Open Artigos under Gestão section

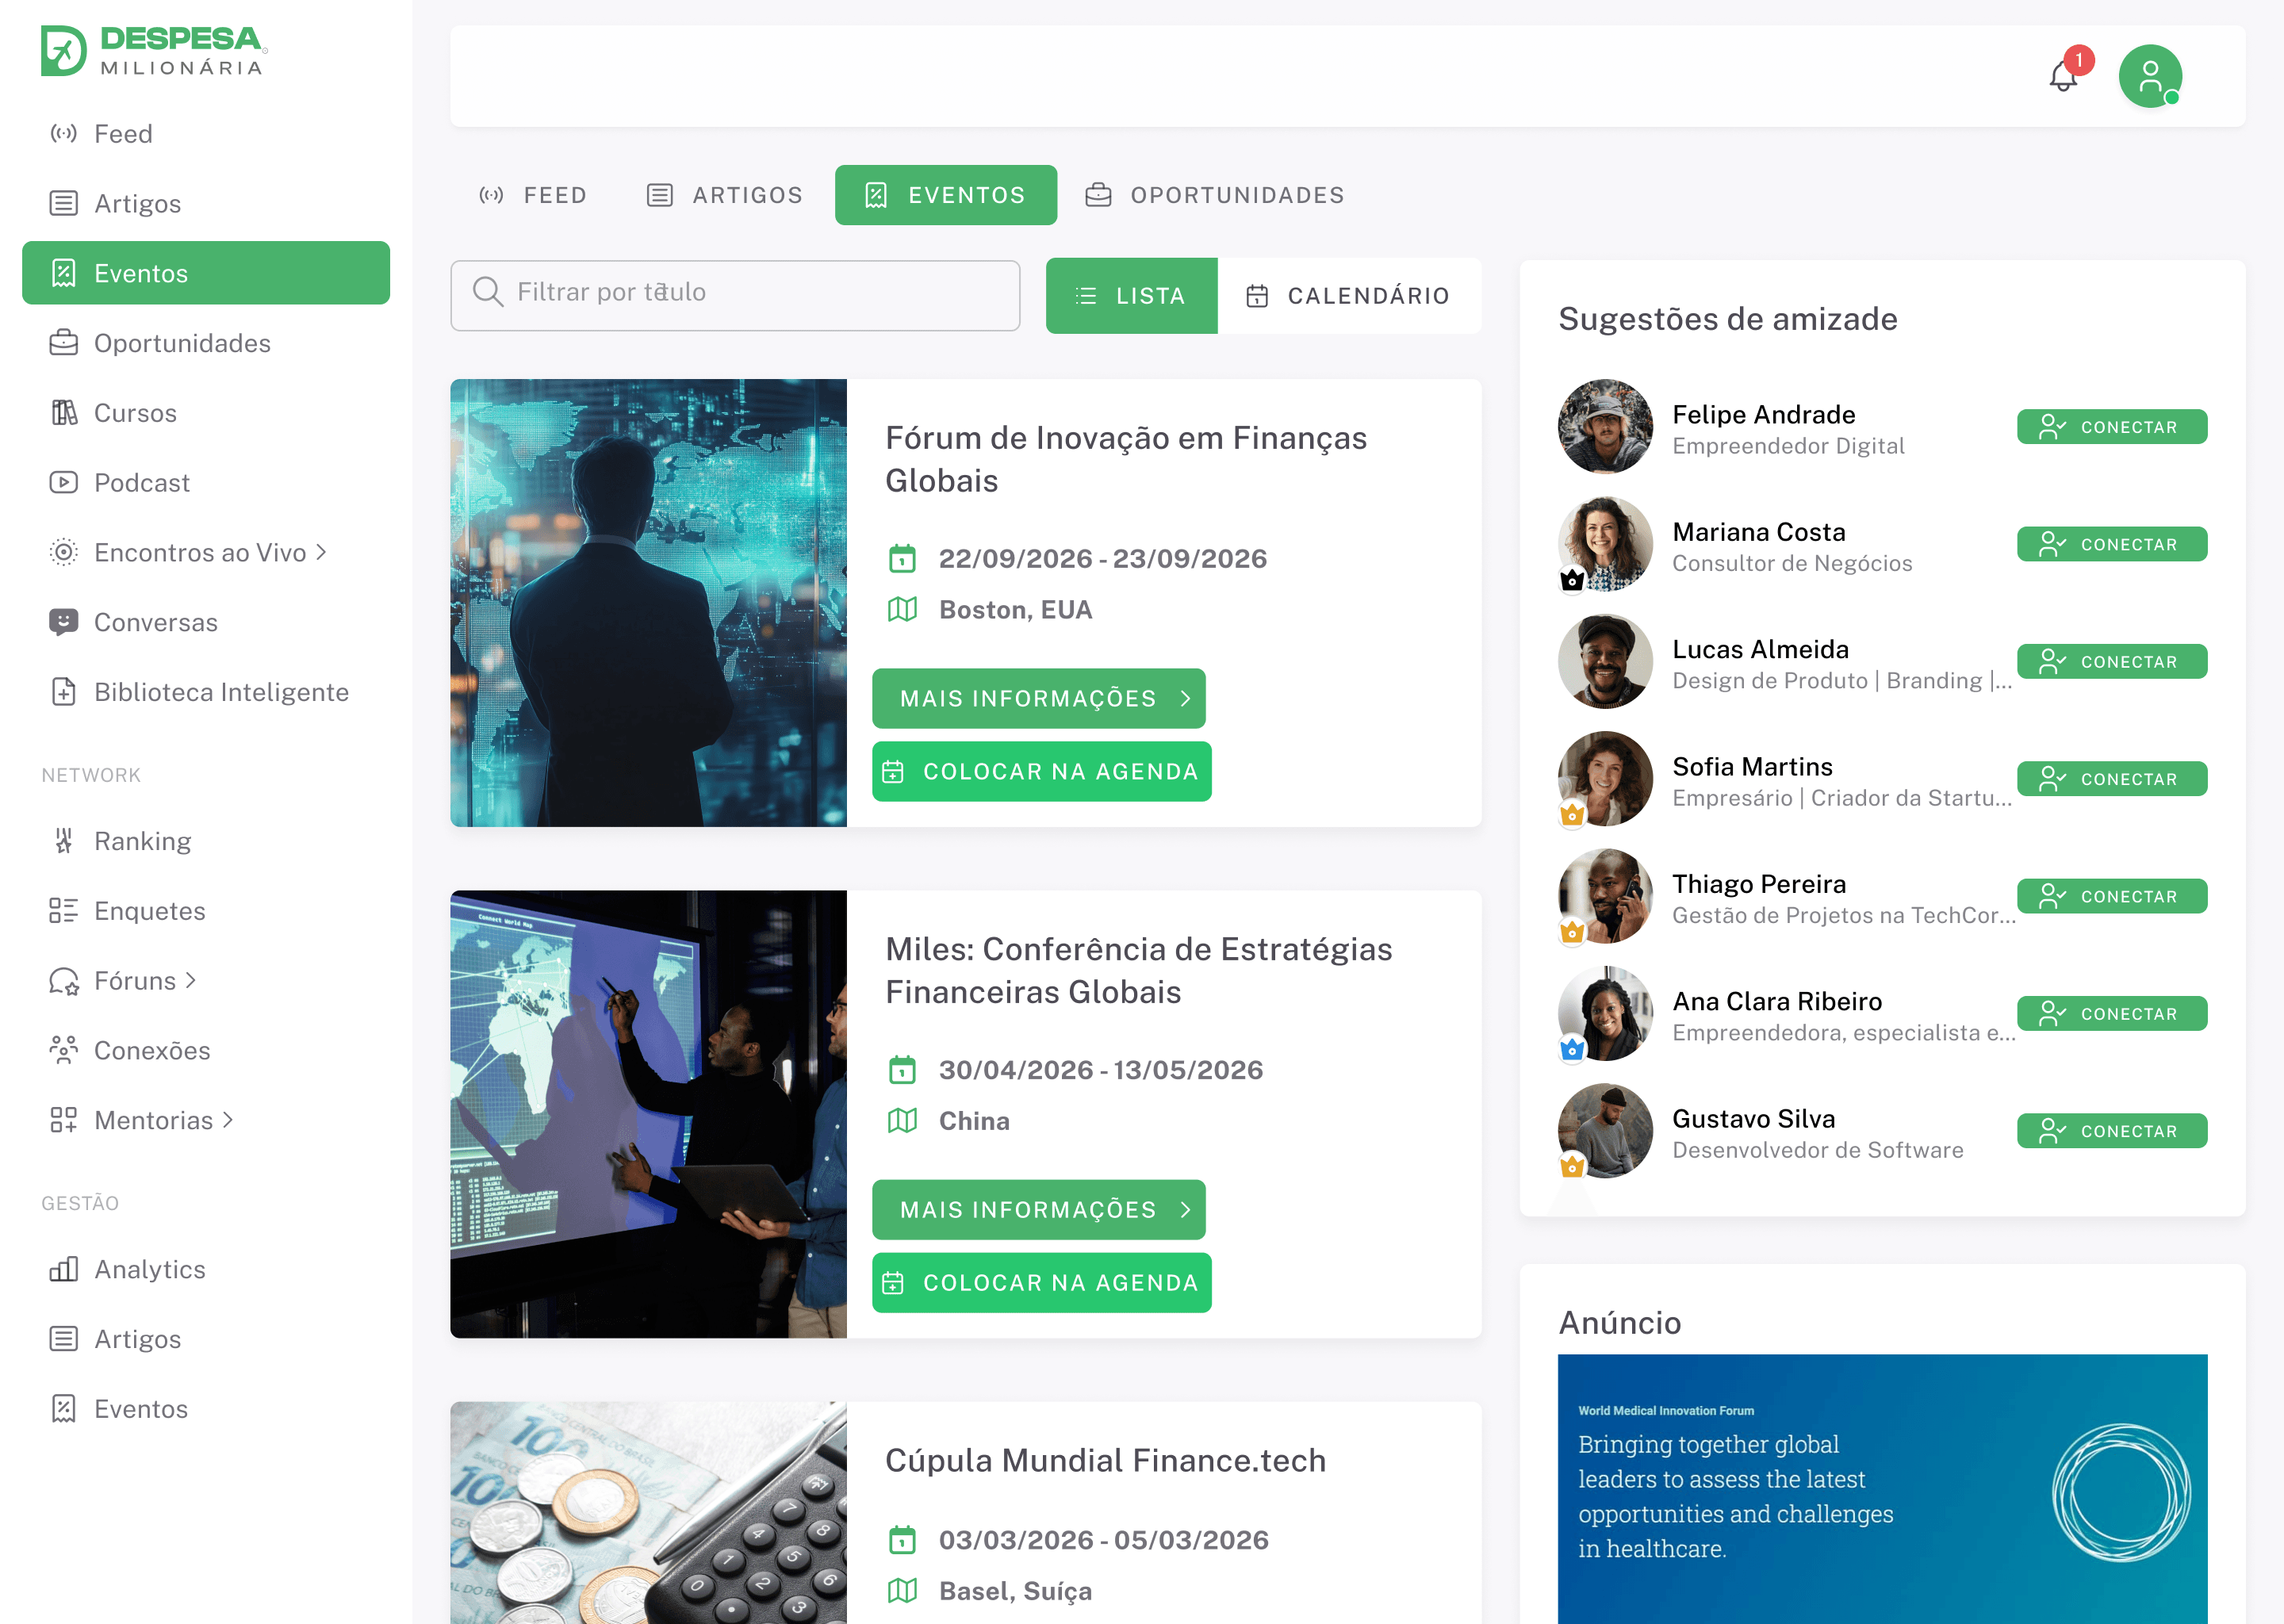(206, 1339)
